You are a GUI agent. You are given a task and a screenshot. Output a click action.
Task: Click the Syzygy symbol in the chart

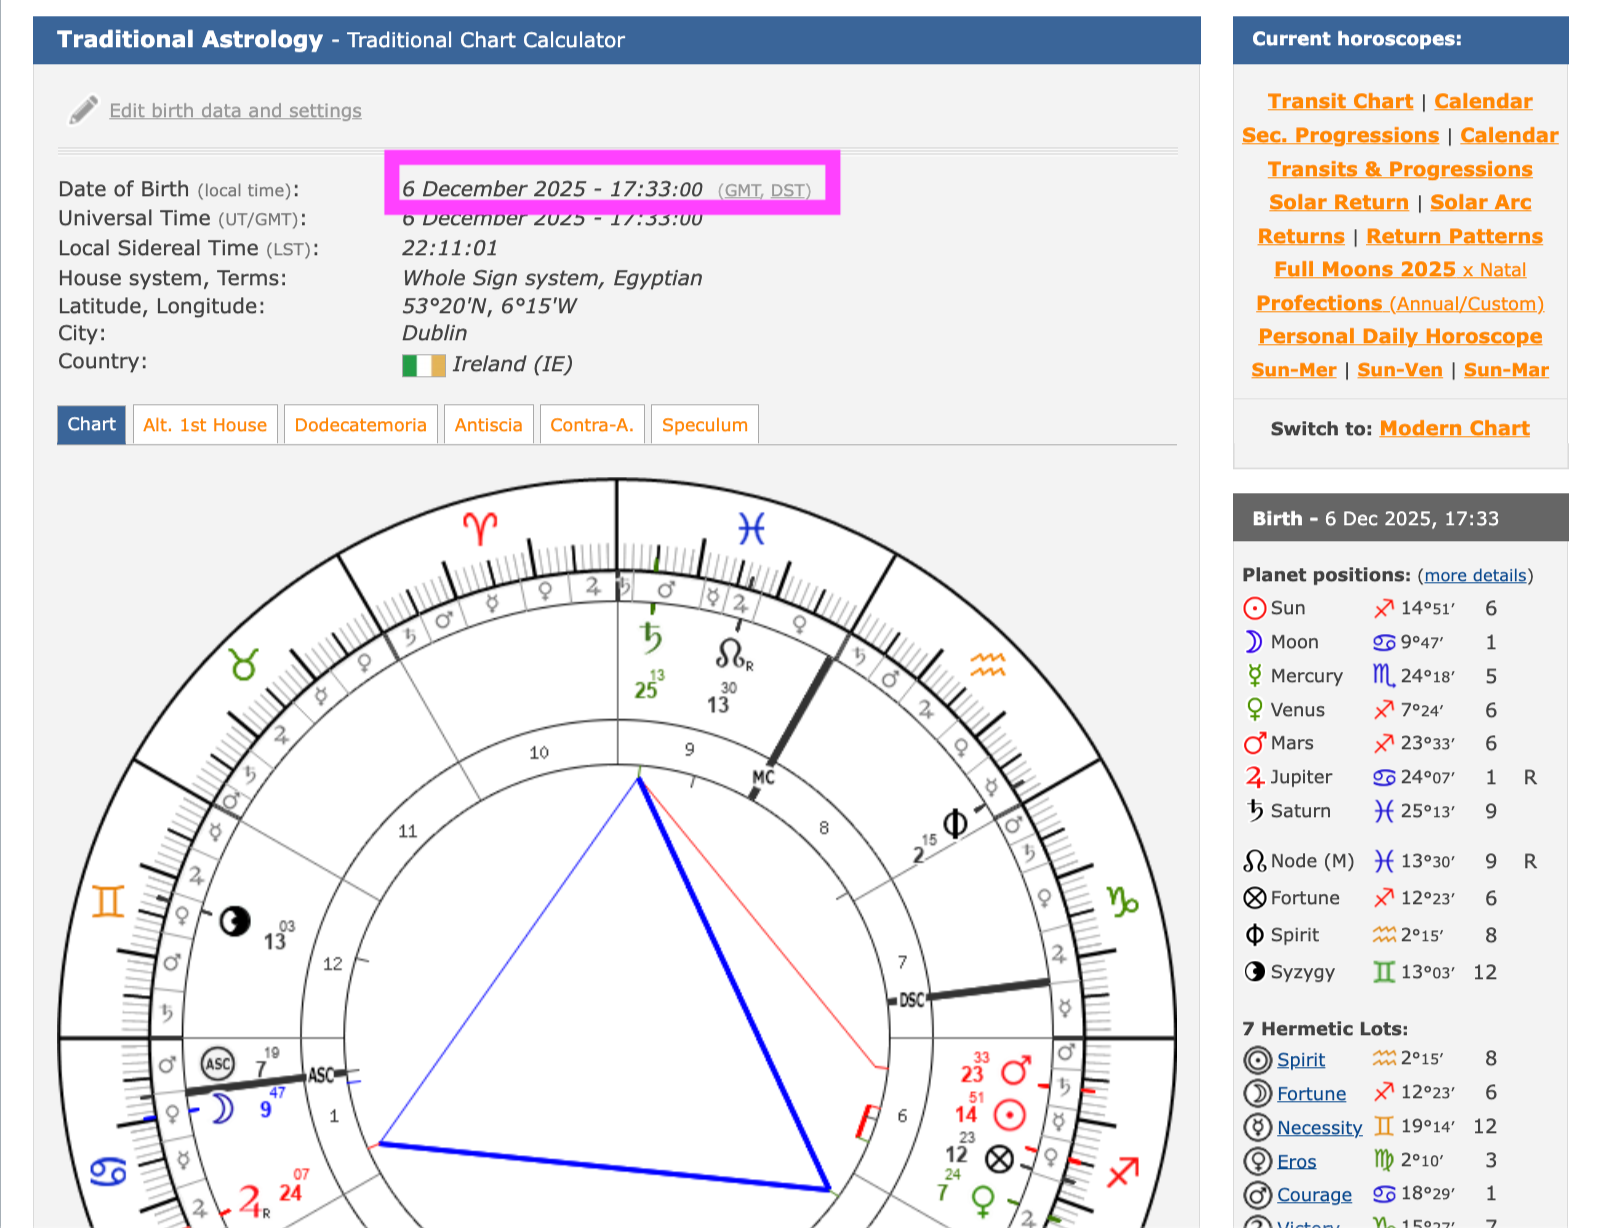tap(235, 921)
